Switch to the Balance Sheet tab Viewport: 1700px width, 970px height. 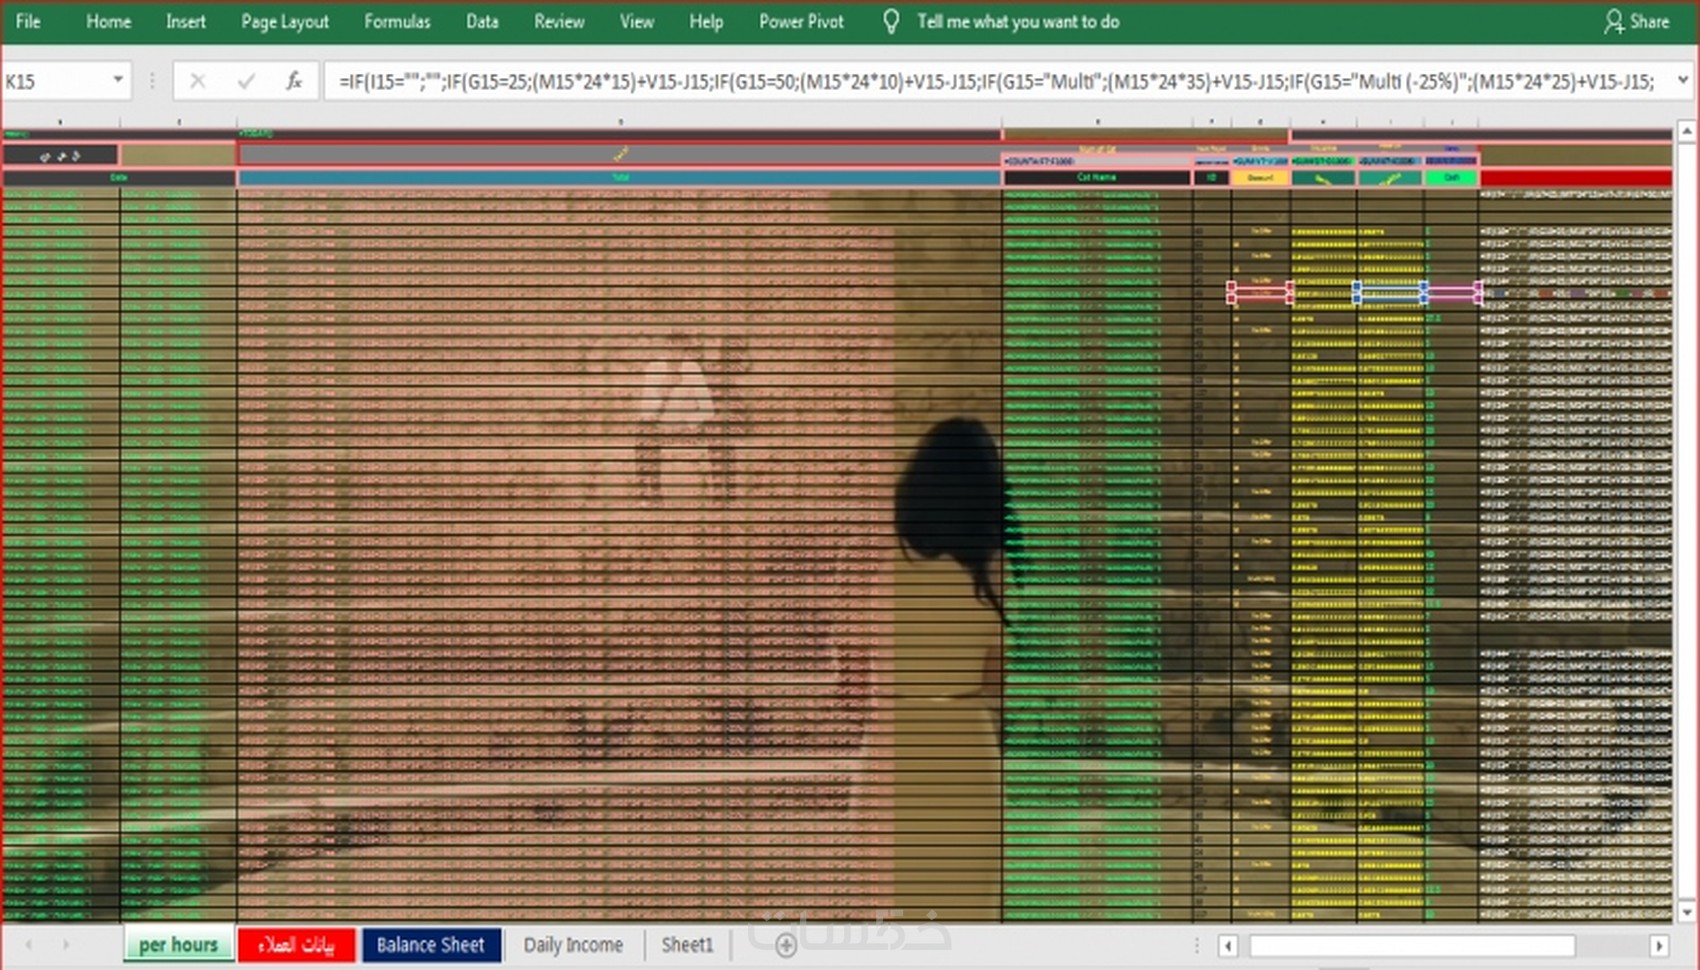pos(431,945)
